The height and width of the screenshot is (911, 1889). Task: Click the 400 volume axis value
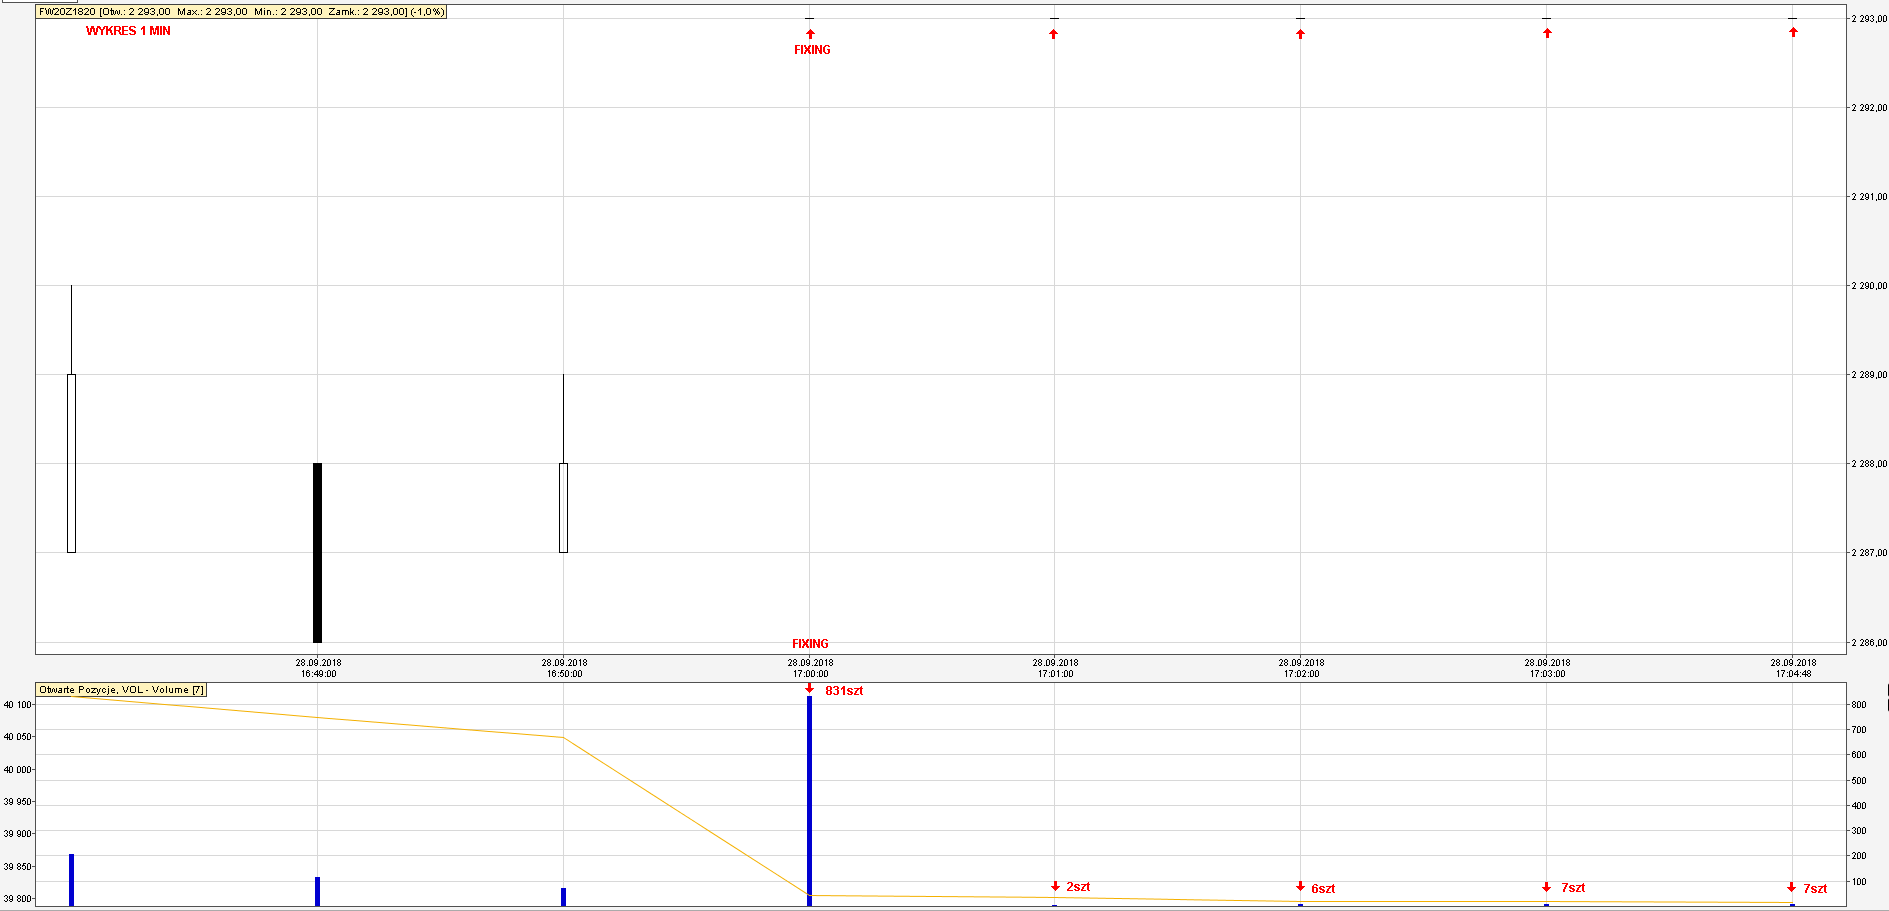coord(1858,806)
